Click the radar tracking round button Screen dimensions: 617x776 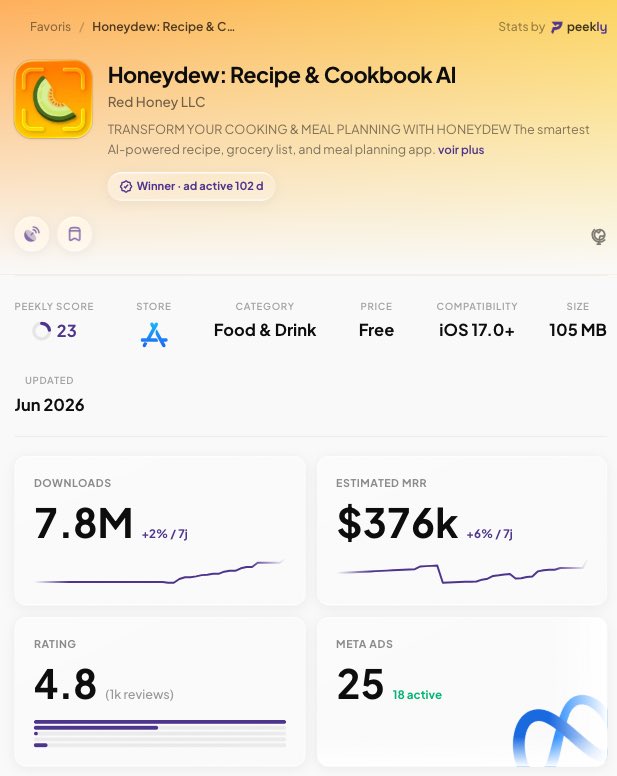32,234
